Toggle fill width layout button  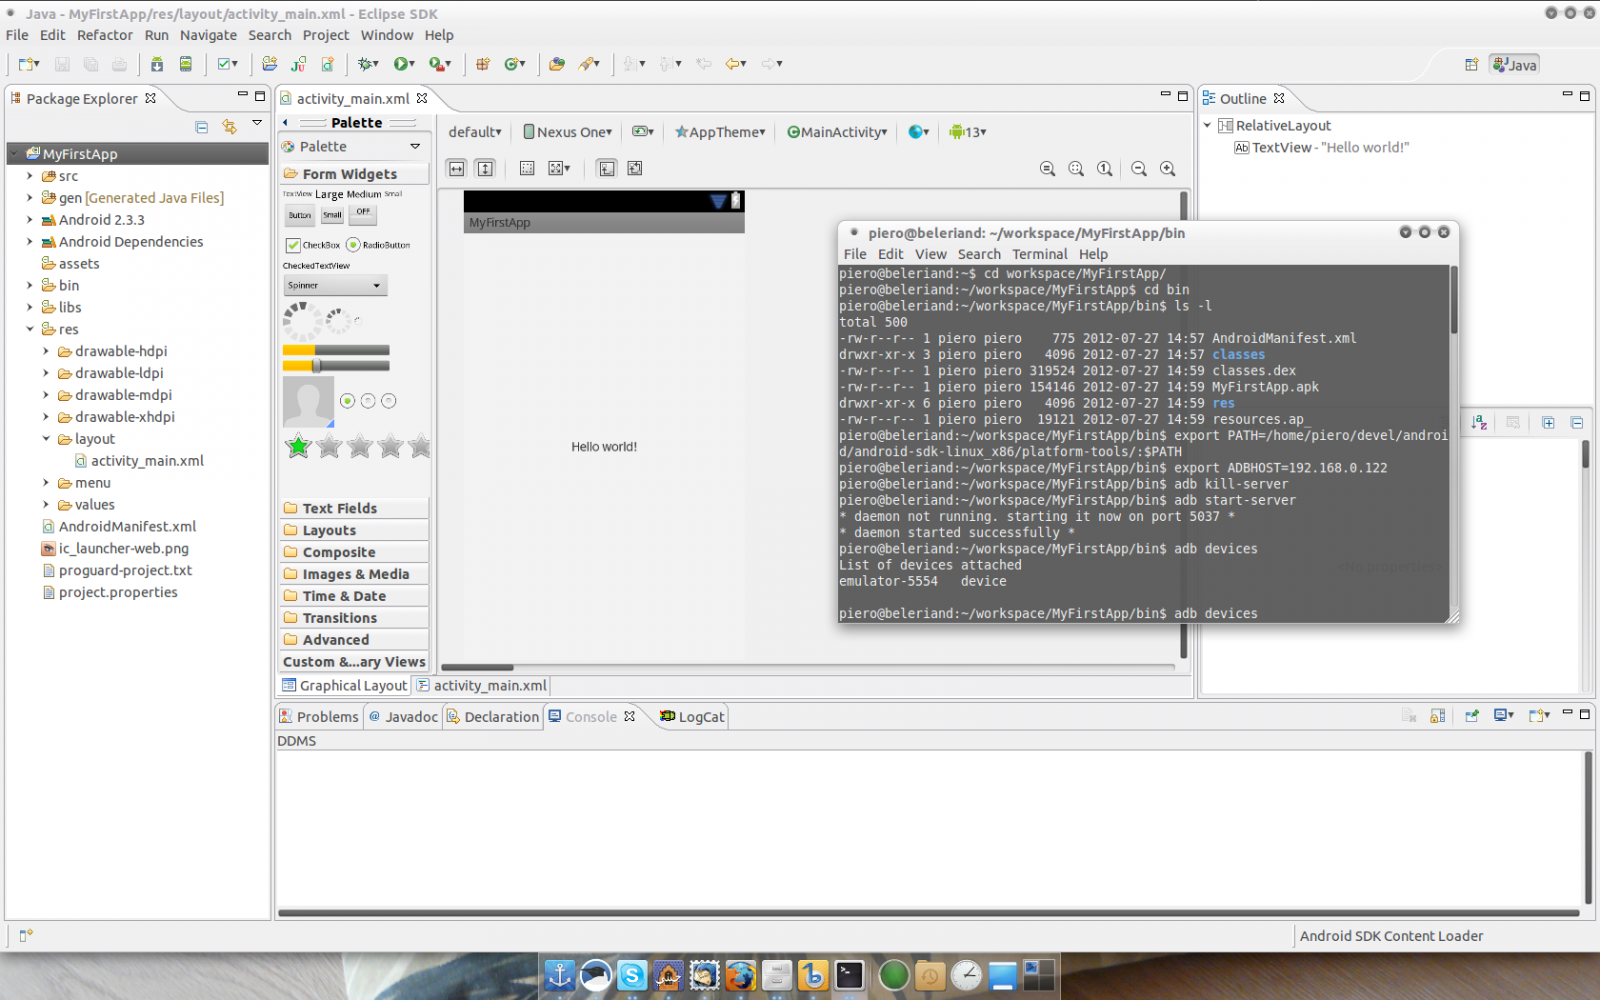pos(457,169)
